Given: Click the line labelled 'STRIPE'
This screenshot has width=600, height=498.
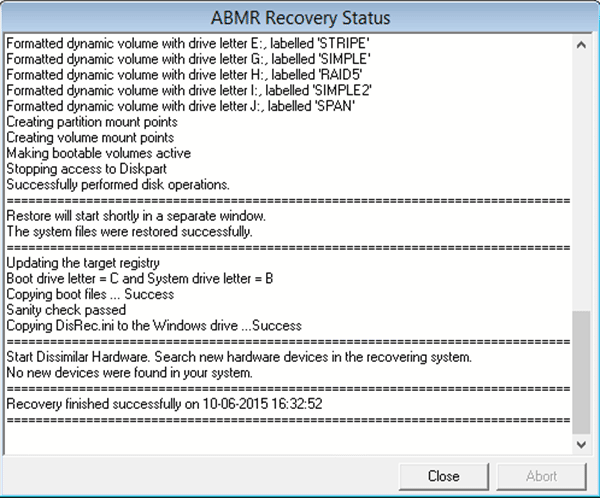Looking at the screenshot, I should tap(188, 43).
